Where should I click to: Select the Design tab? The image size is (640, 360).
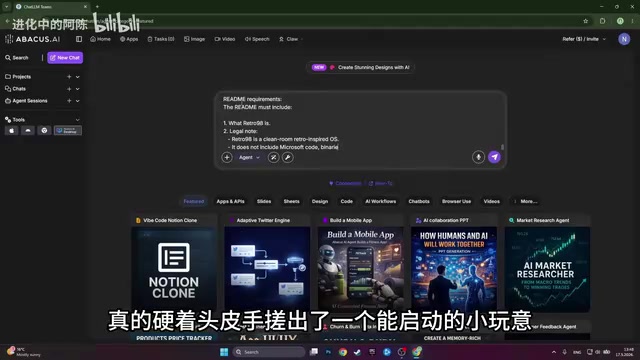[320, 201]
